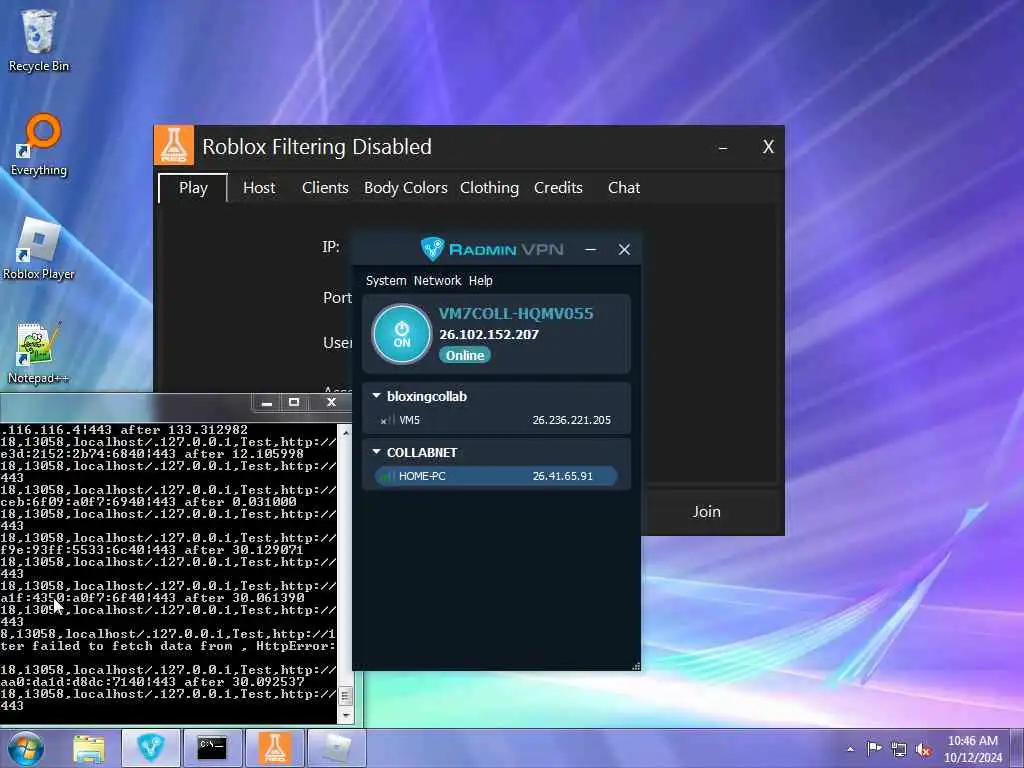Open the Chat tab
The image size is (1024, 768).
(x=624, y=188)
